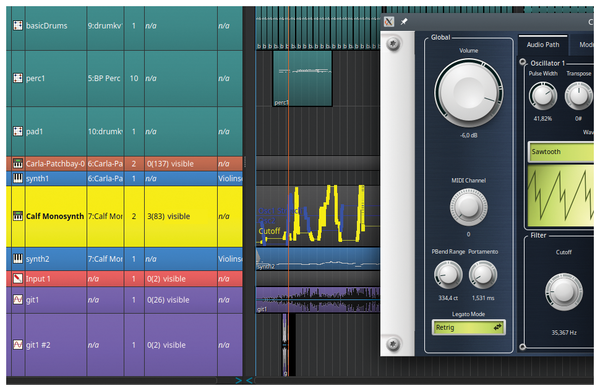Click the top rack screw on plugin panel

pos(393,44)
